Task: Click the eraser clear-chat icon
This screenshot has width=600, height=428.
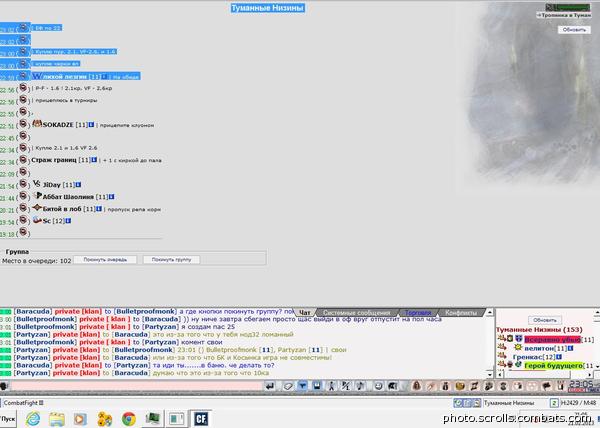Action: [x=288, y=386]
